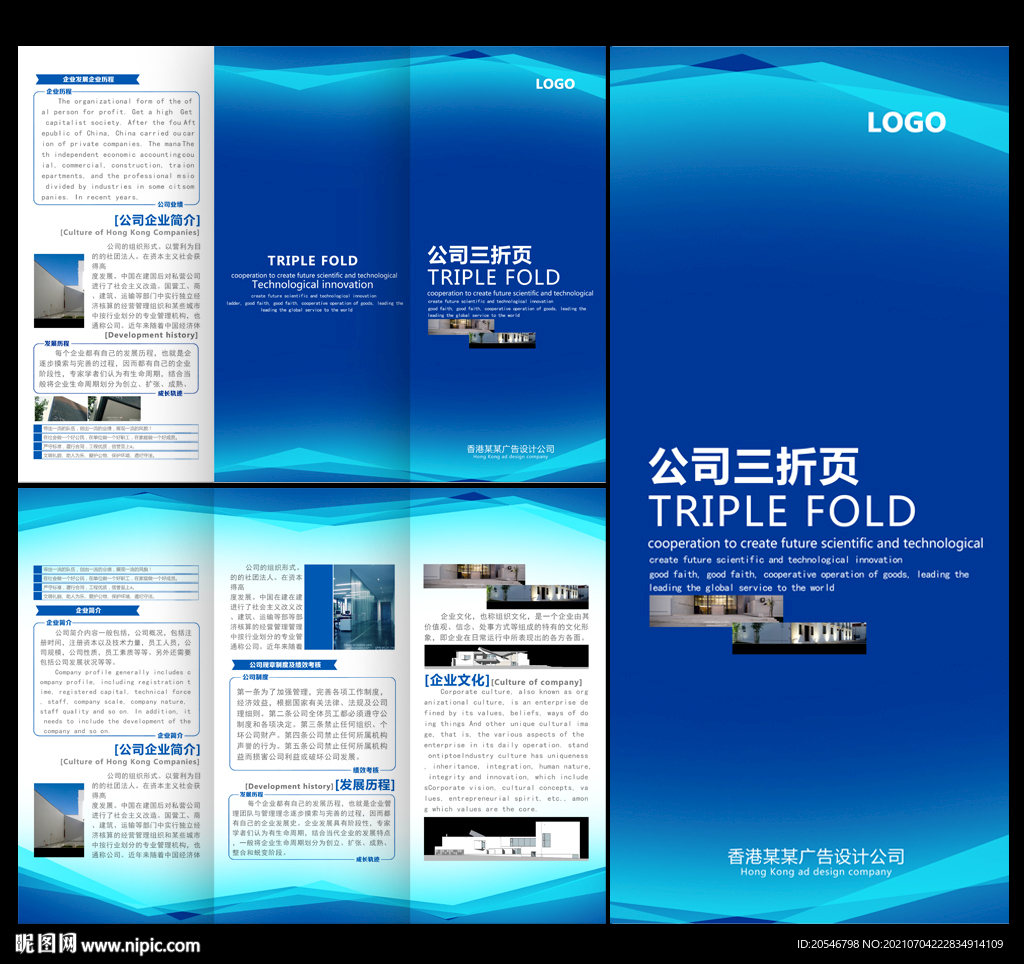Click the large LOGO on the right cover
Image resolution: width=1024 pixels, height=964 pixels.
tap(906, 122)
